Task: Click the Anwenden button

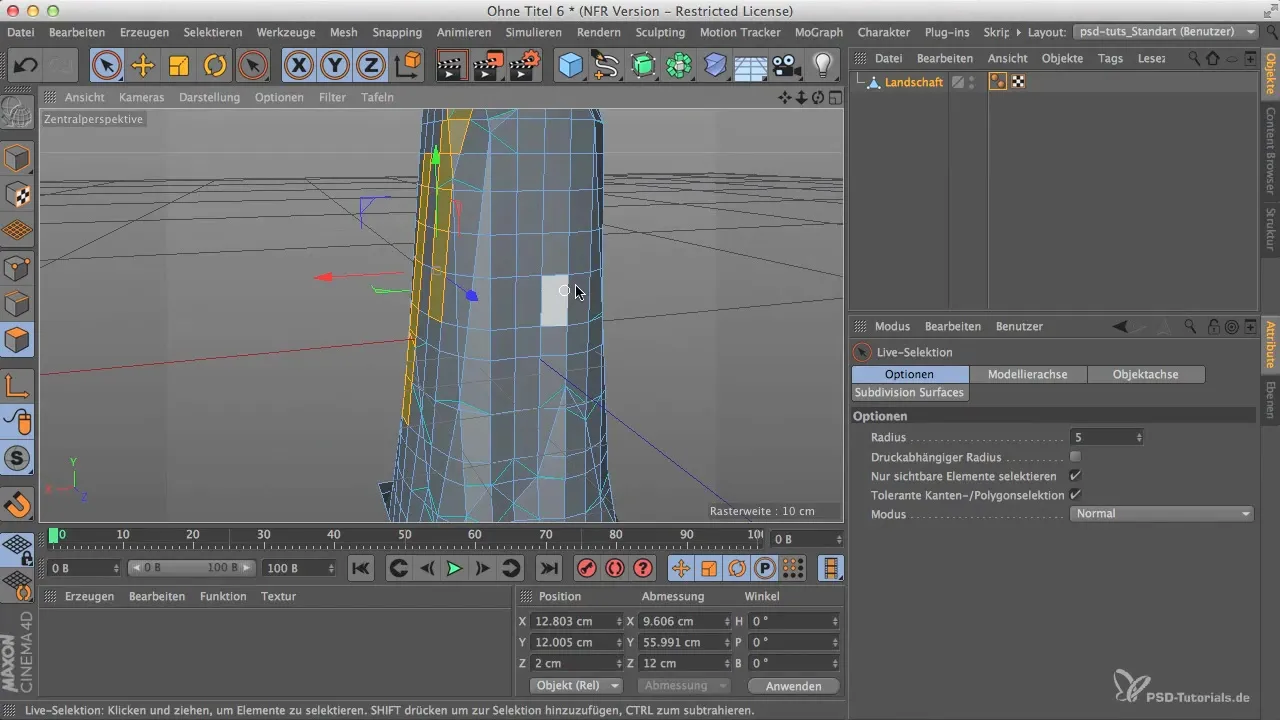Action: point(793,686)
